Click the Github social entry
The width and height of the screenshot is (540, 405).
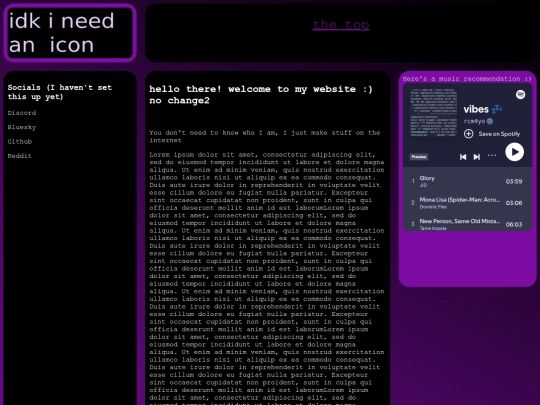(x=20, y=142)
